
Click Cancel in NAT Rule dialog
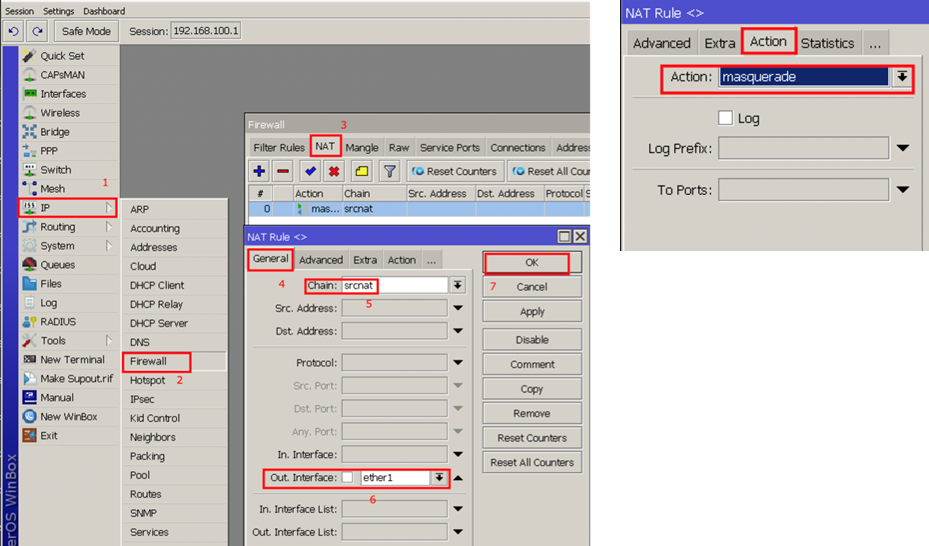[531, 287]
